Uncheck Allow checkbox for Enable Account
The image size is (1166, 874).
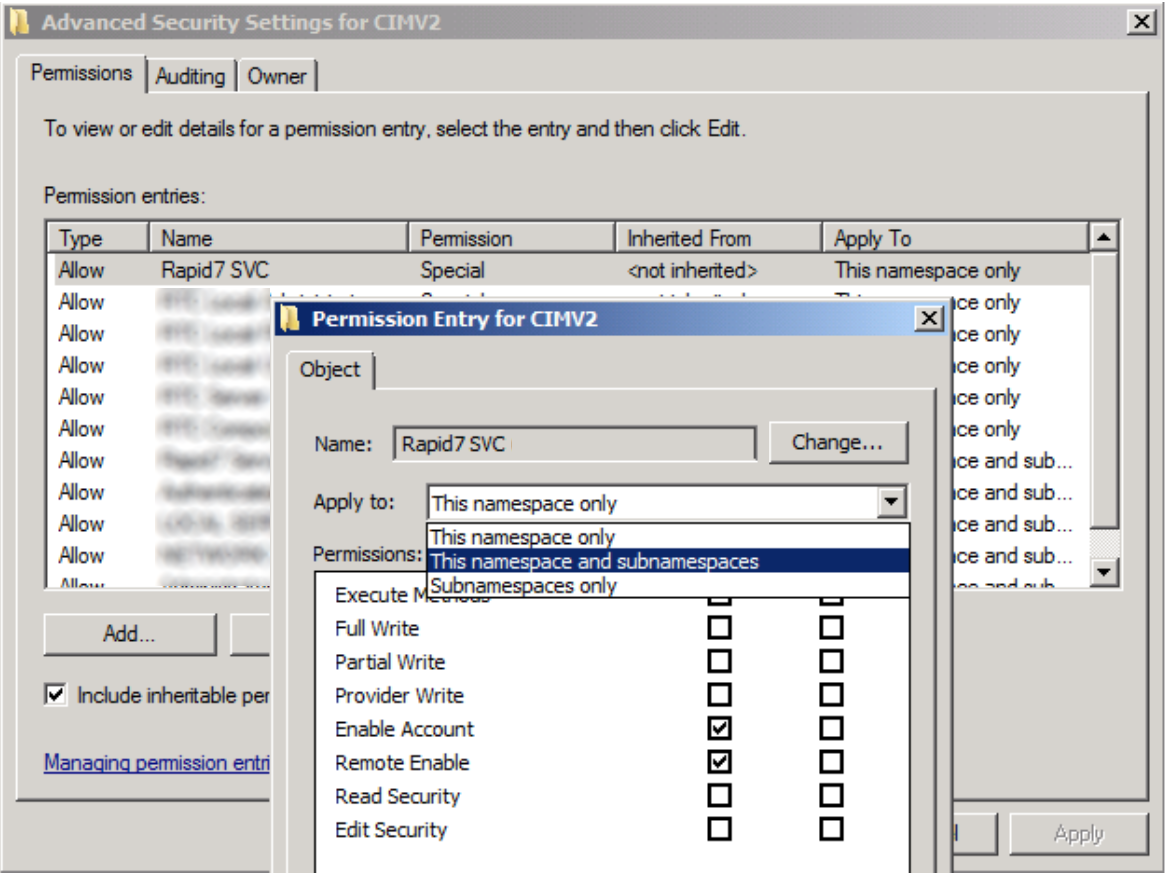[x=719, y=728]
